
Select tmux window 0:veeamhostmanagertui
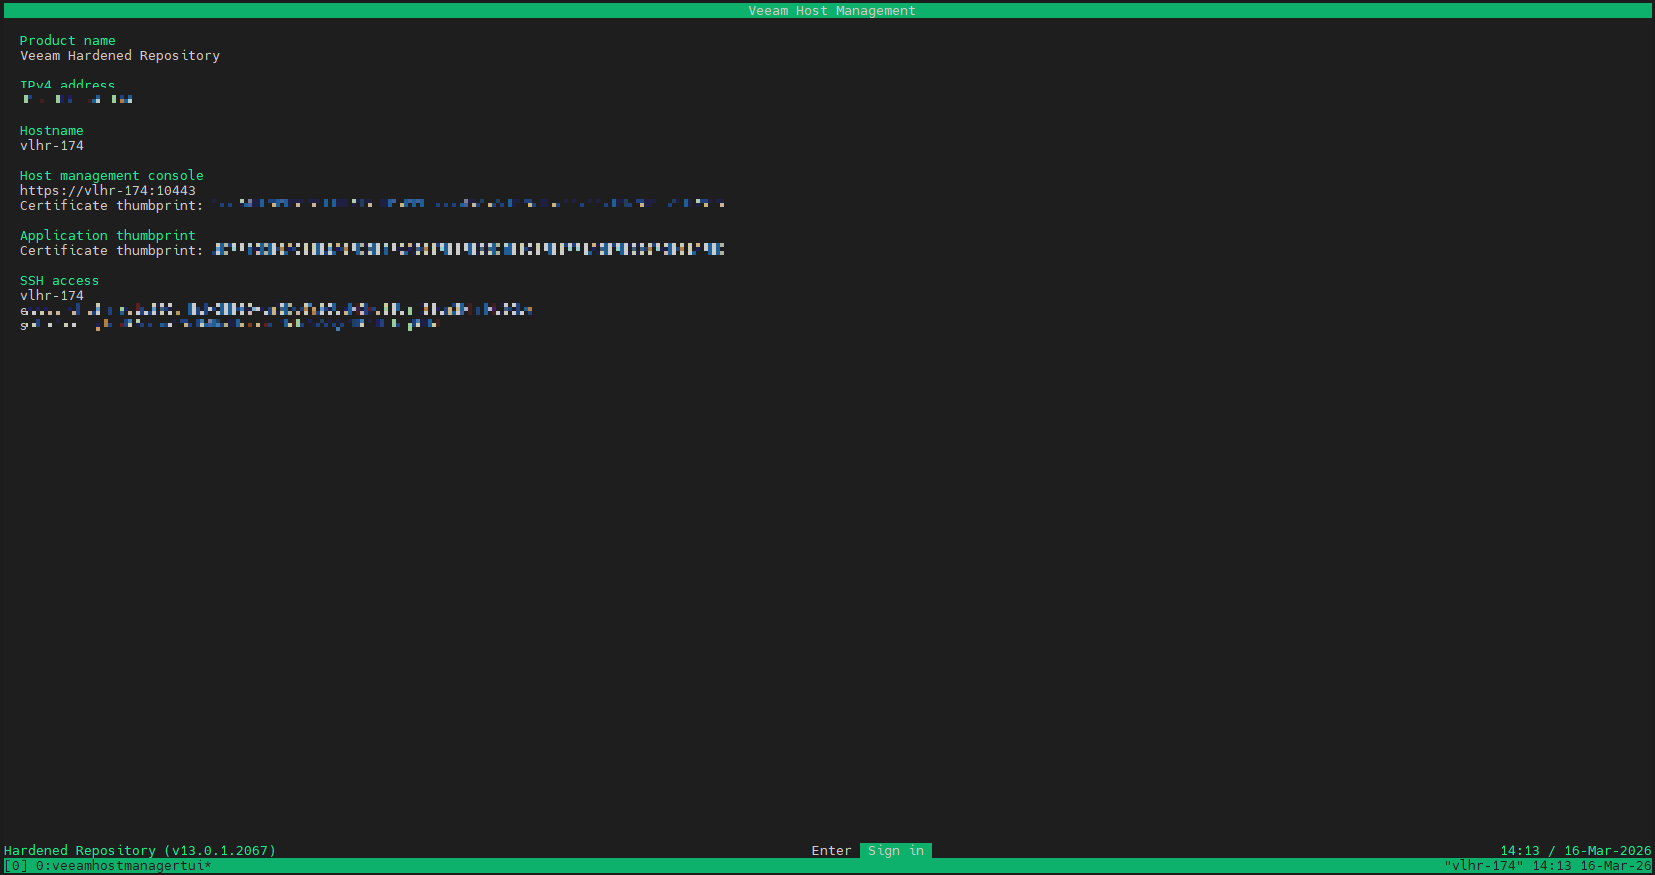pyautogui.click(x=124, y=866)
